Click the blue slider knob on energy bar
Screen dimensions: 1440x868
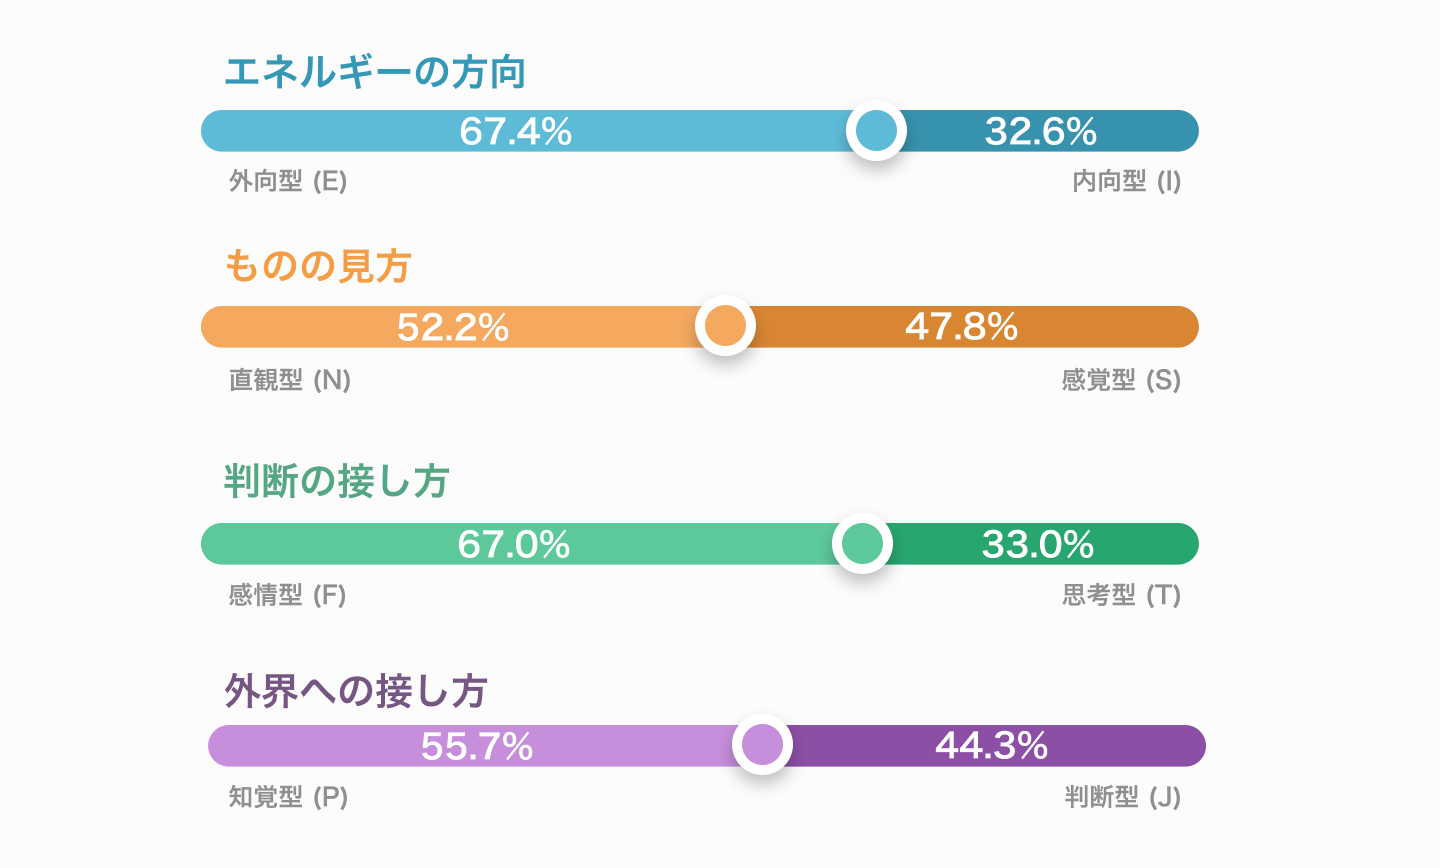tap(876, 131)
